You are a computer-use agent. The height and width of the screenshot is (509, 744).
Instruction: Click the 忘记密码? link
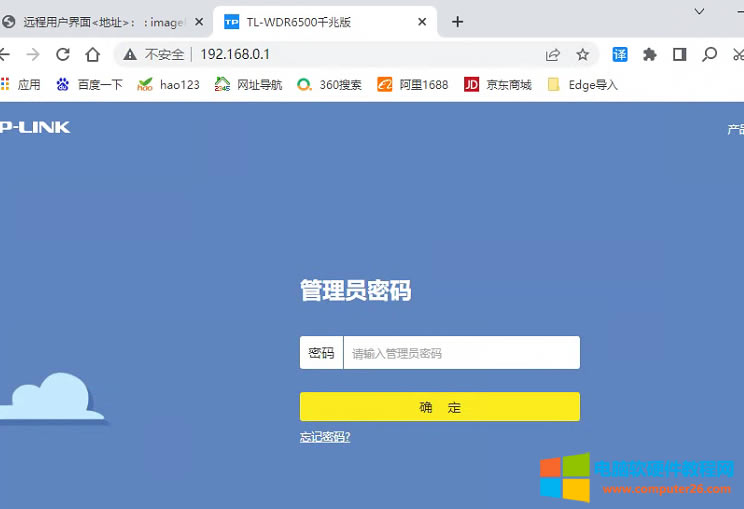(x=325, y=437)
